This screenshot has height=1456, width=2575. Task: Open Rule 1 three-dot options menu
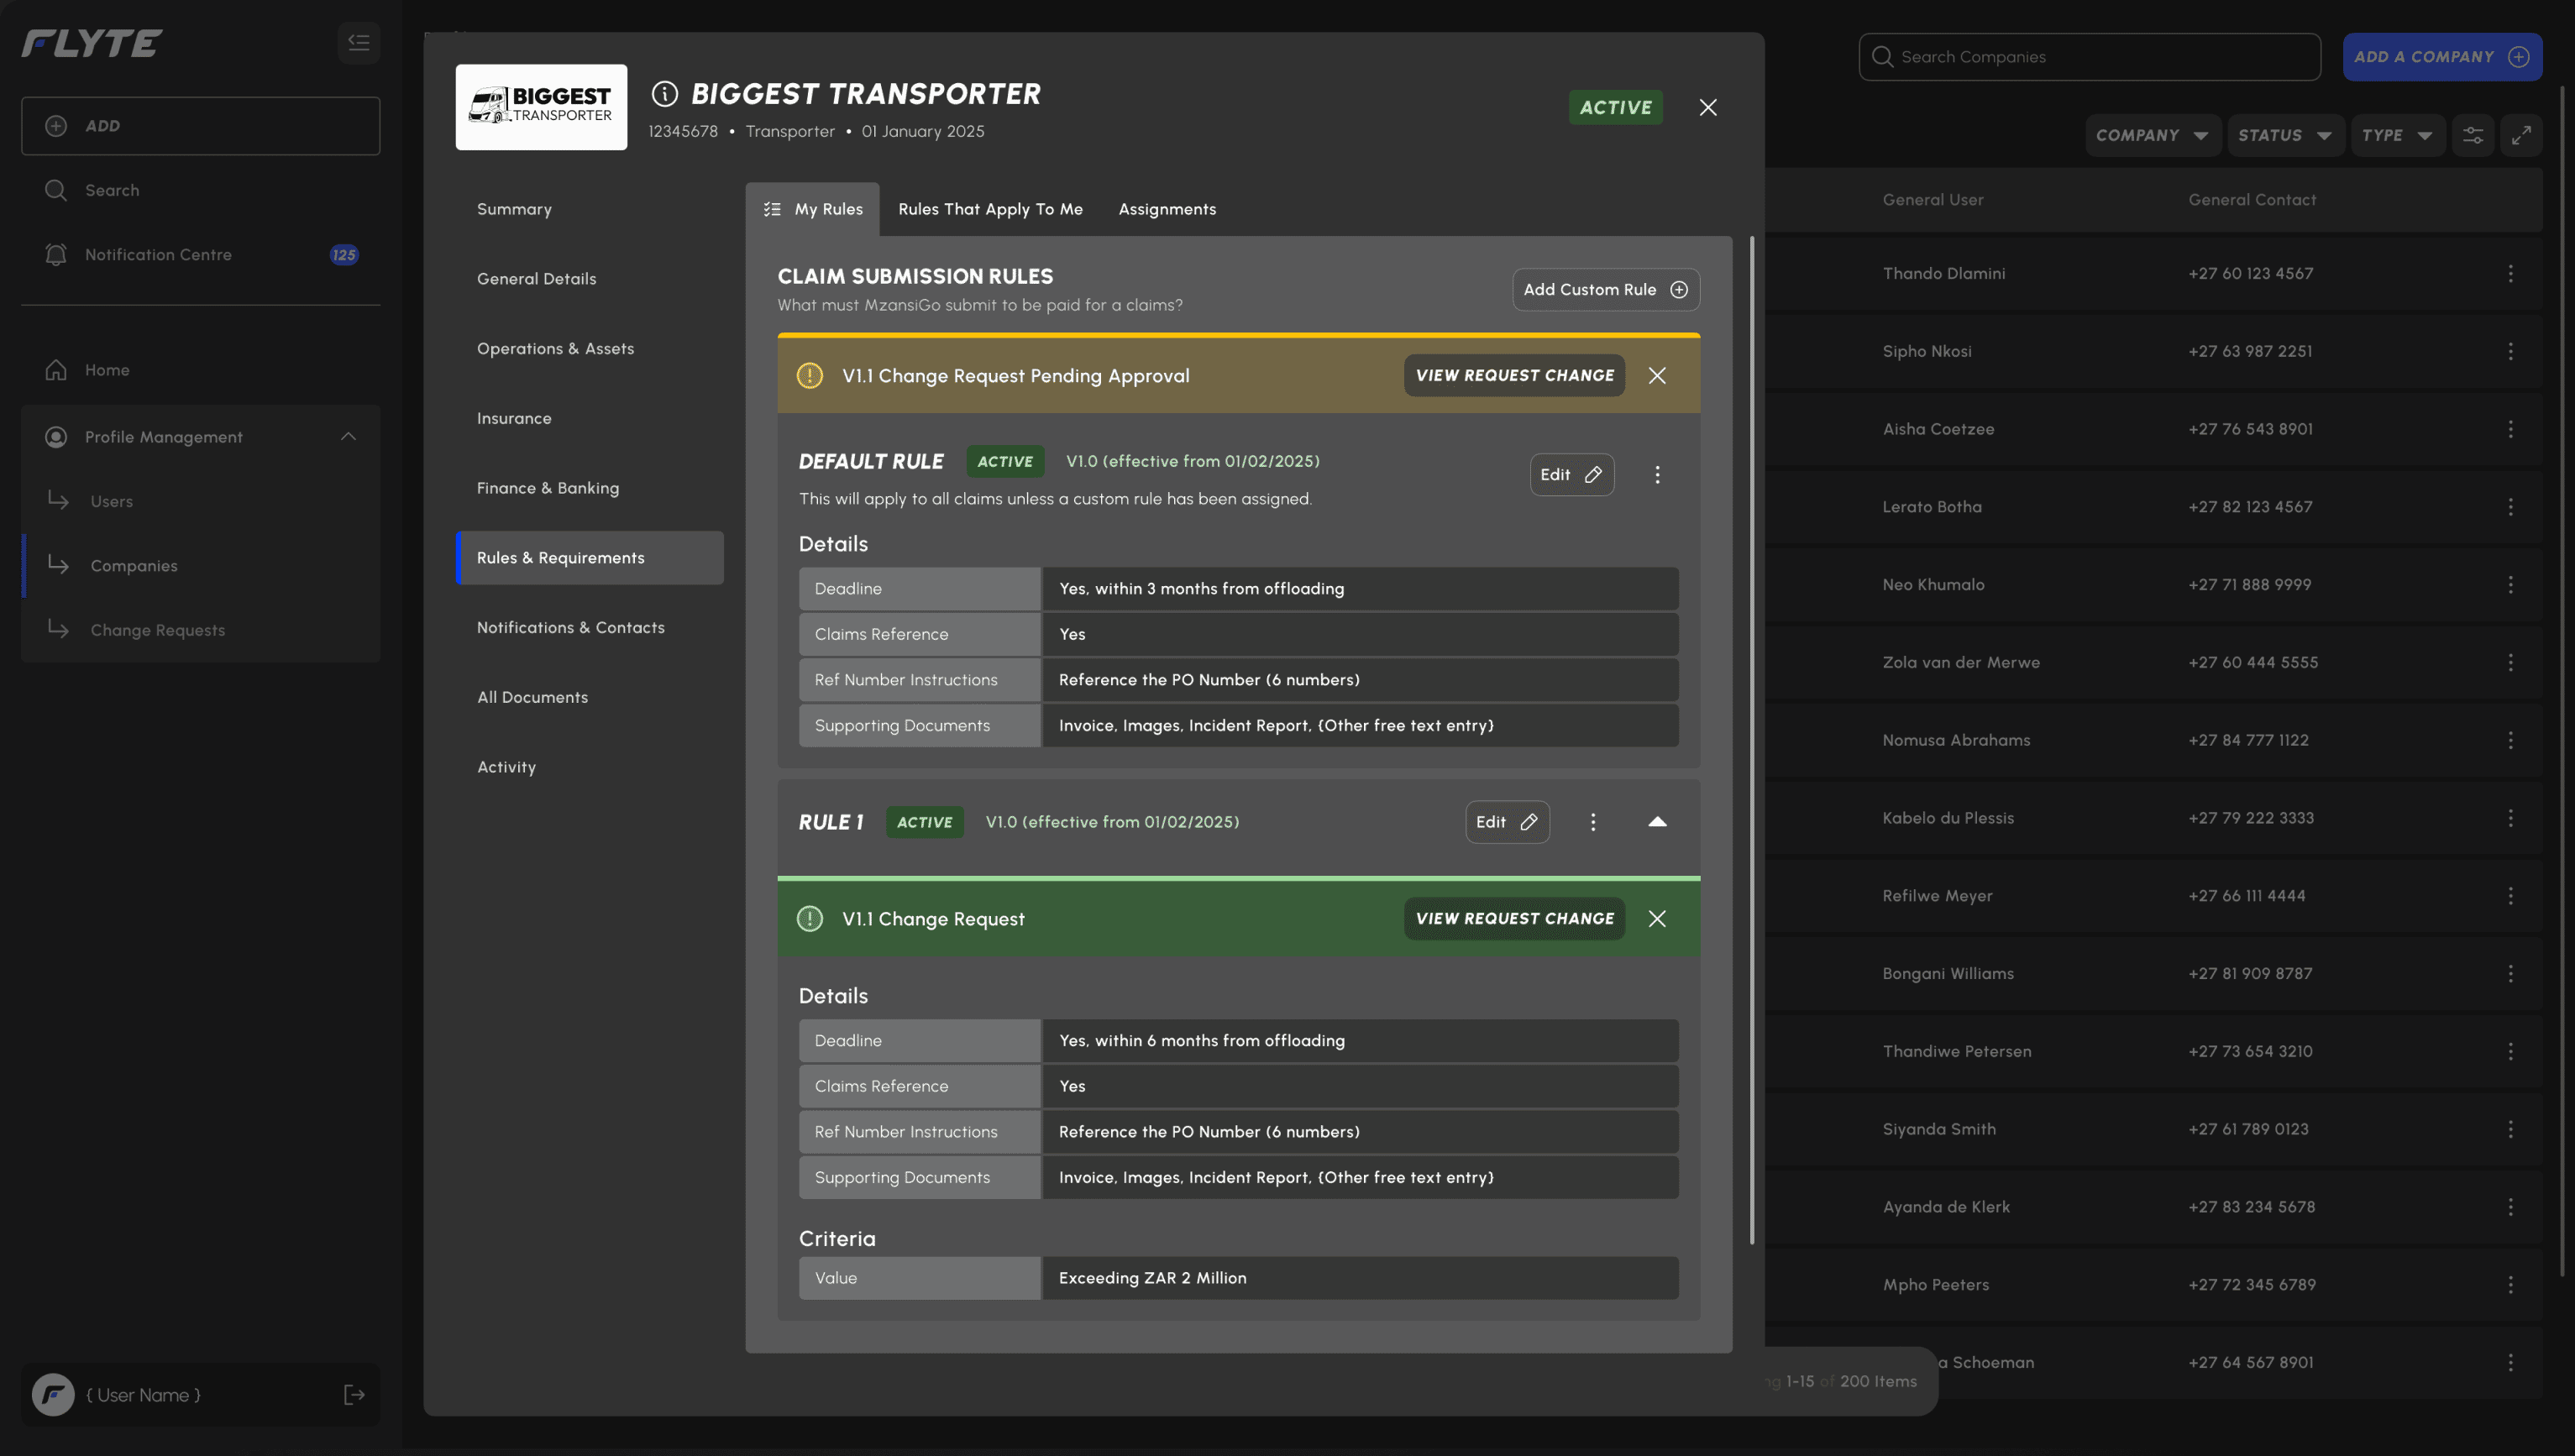1593,822
